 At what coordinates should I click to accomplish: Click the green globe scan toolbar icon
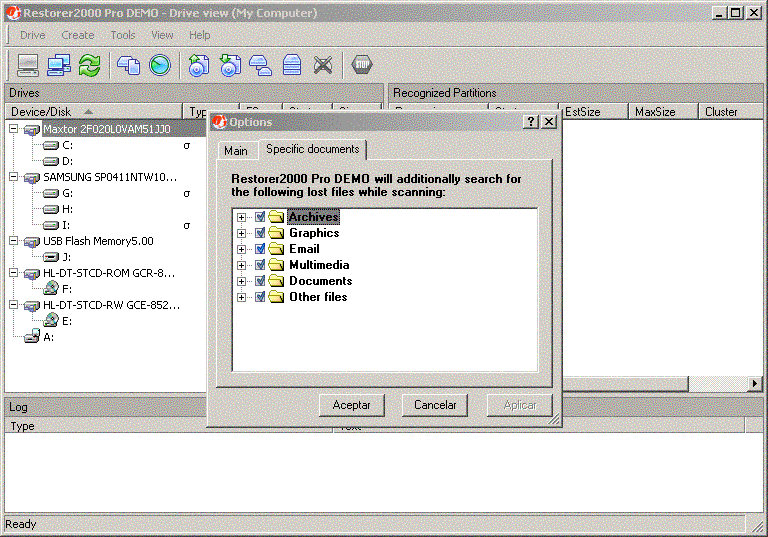[x=160, y=65]
